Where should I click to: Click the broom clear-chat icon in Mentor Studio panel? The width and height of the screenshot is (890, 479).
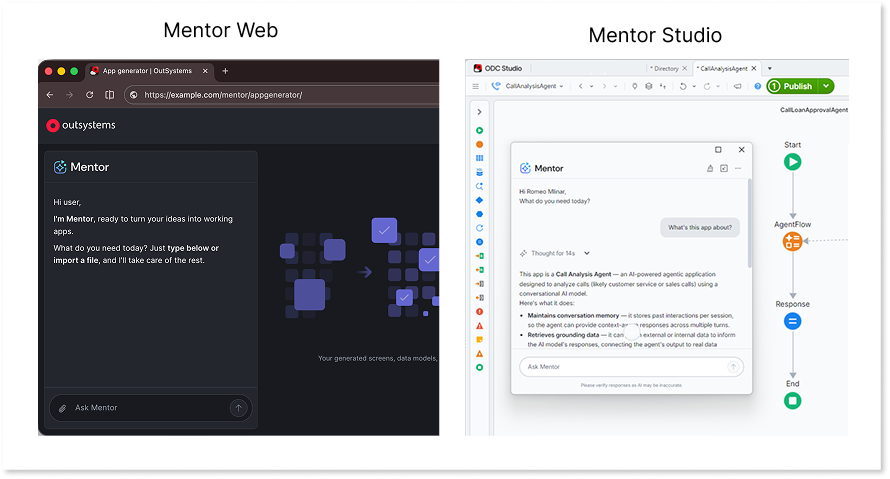[710, 169]
